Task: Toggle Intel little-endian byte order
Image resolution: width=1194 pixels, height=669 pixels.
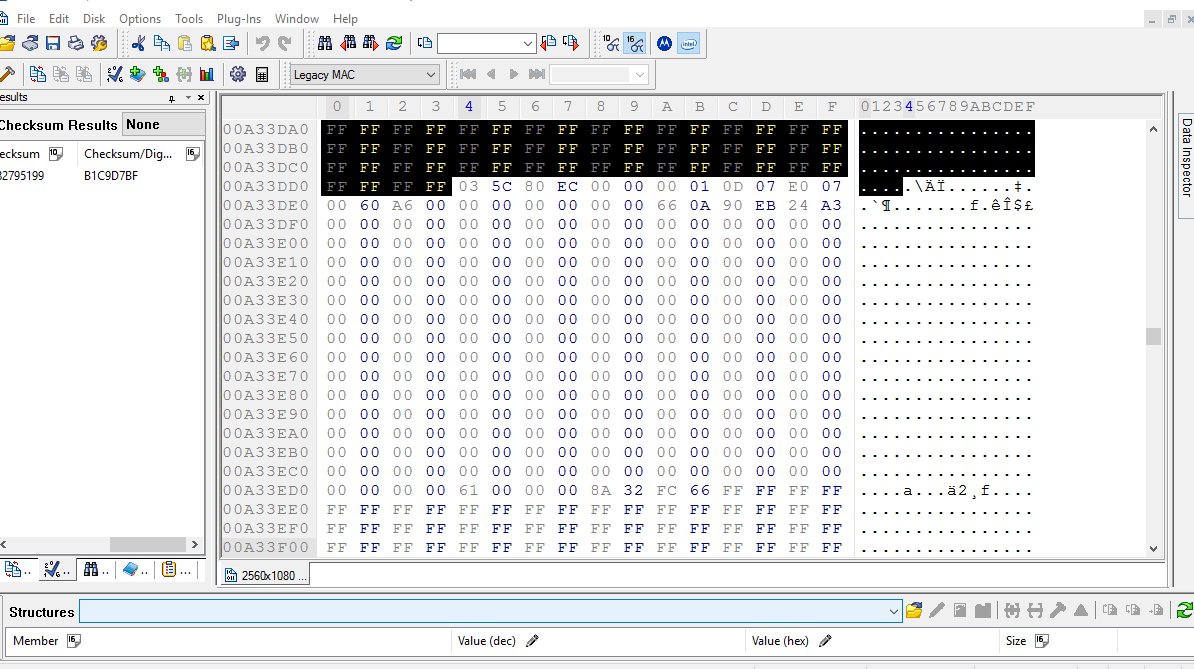Action: tap(688, 43)
